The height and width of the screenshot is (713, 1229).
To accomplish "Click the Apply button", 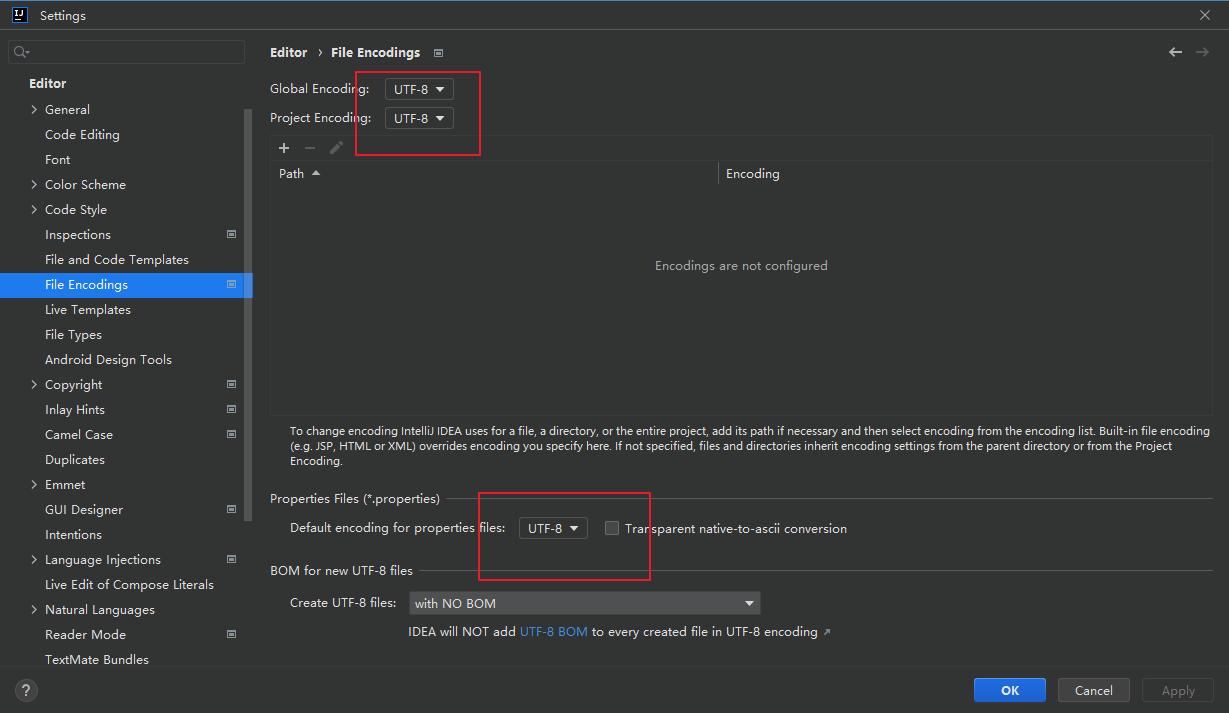I will click(1178, 690).
